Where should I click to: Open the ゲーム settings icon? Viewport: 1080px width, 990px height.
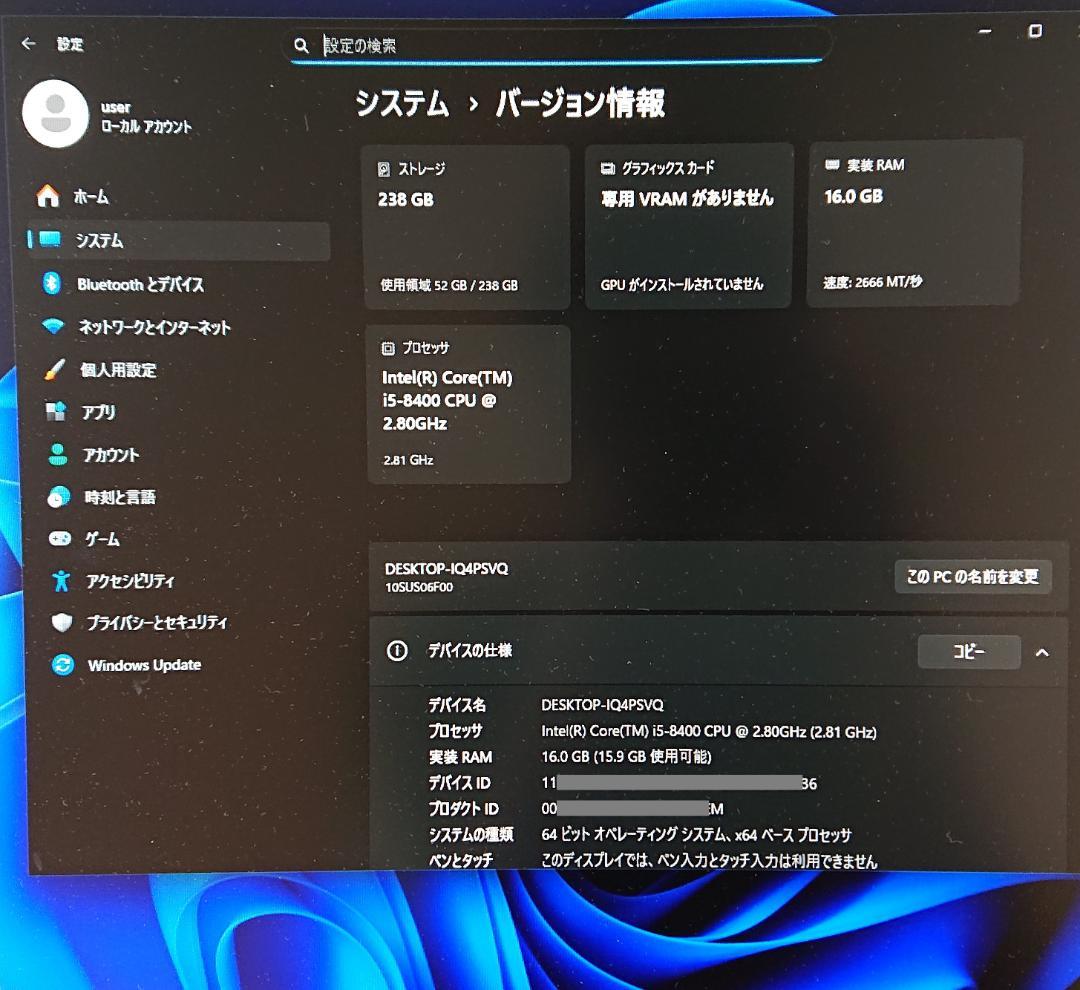60,539
